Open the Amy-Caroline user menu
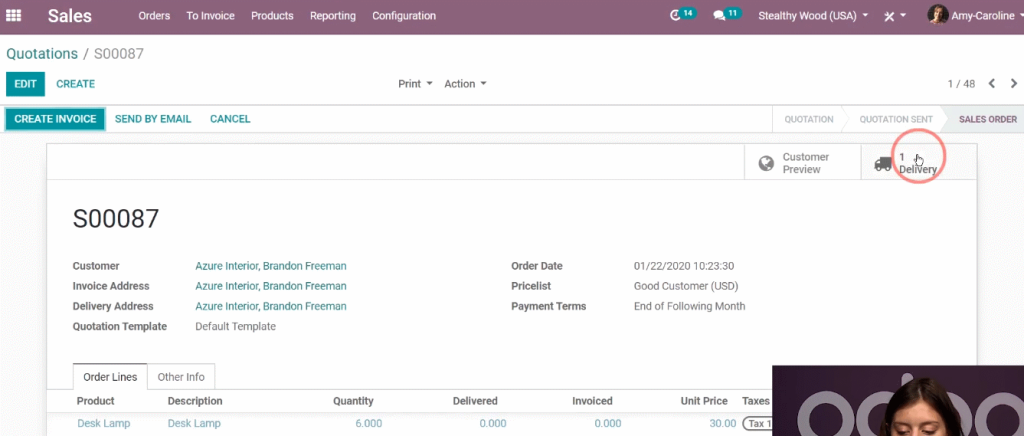 point(974,16)
